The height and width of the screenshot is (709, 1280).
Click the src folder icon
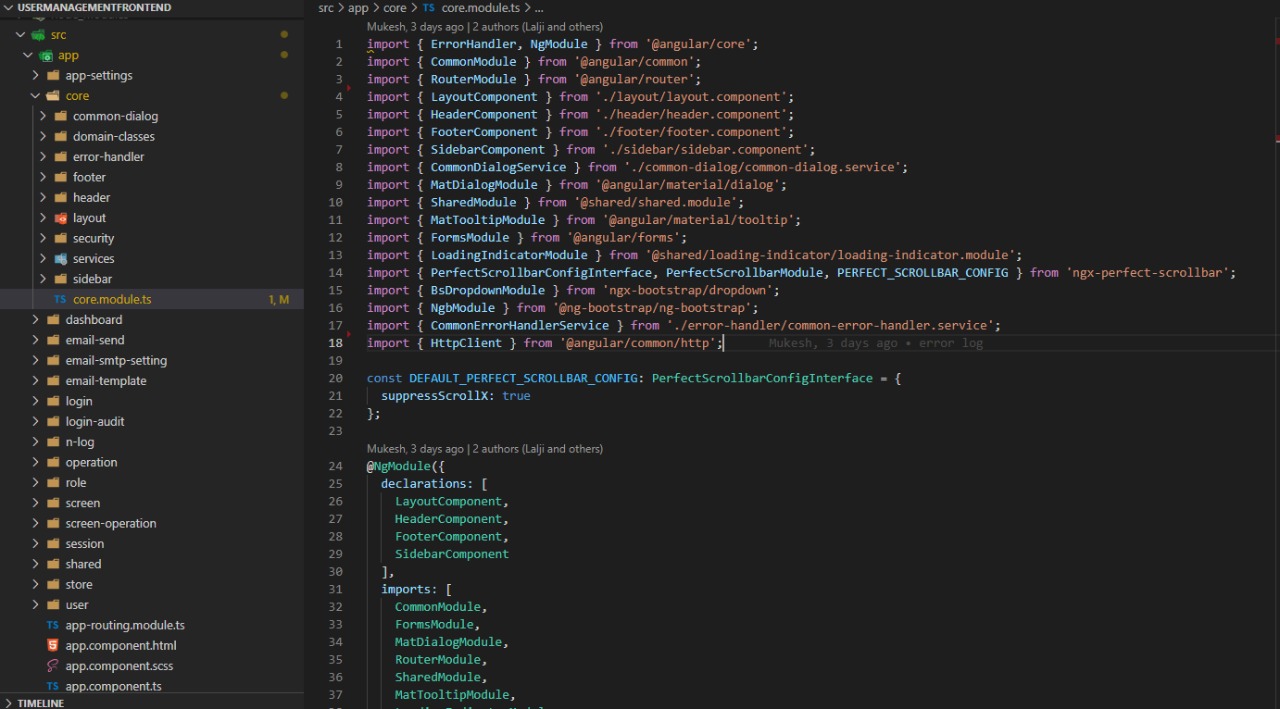click(38, 35)
